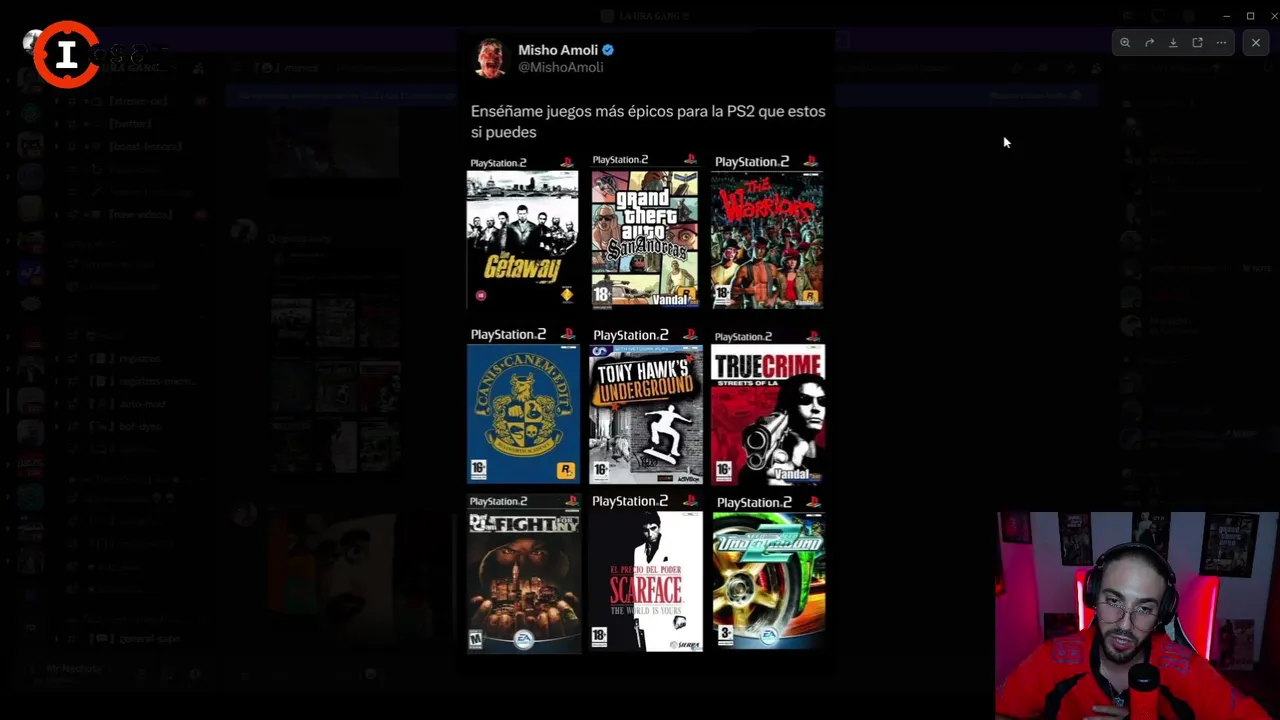This screenshot has width=1280, height=720.
Task: Minimize the Discord window
Action: [1227, 16]
